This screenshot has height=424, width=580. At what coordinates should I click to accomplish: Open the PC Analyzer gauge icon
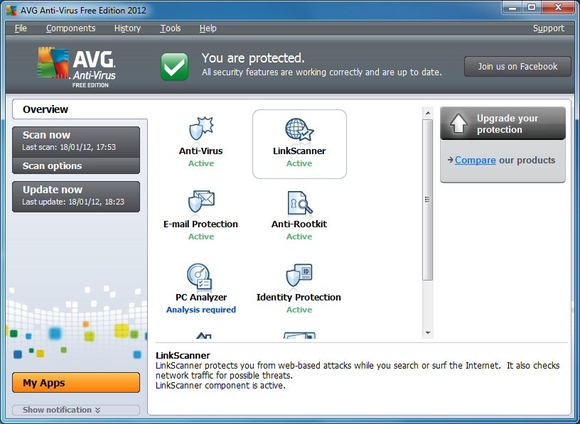click(199, 276)
